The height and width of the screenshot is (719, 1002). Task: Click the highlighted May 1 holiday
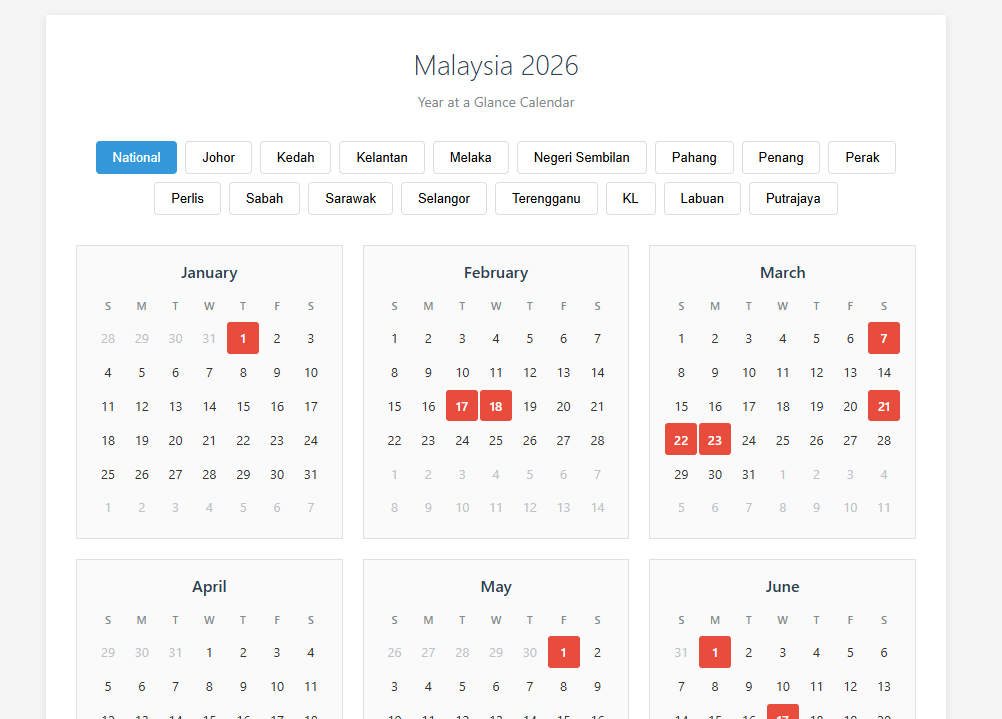pos(563,652)
